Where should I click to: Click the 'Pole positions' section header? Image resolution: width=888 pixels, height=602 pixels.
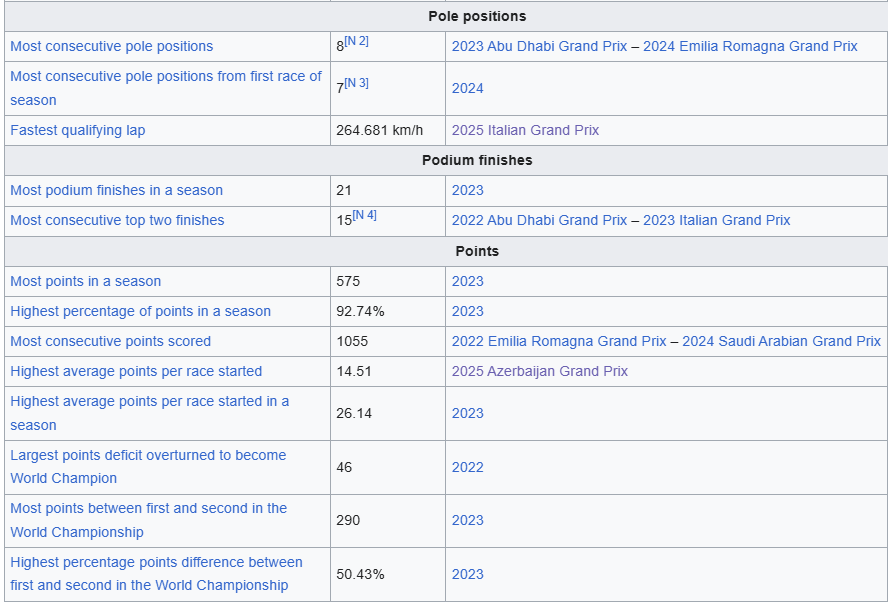[477, 16]
